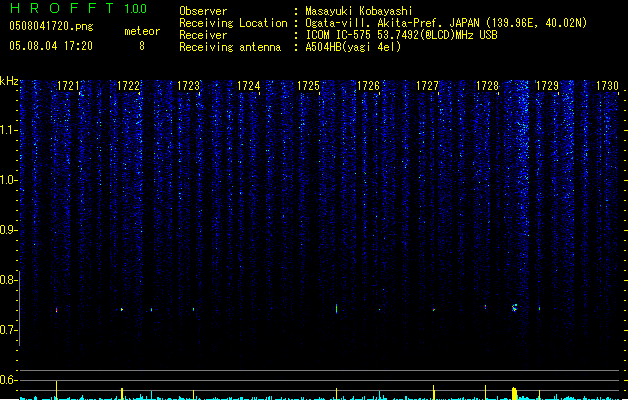Screen dimensions: 629x400
Task: Click the 1725 time marker
Action: [308, 86]
